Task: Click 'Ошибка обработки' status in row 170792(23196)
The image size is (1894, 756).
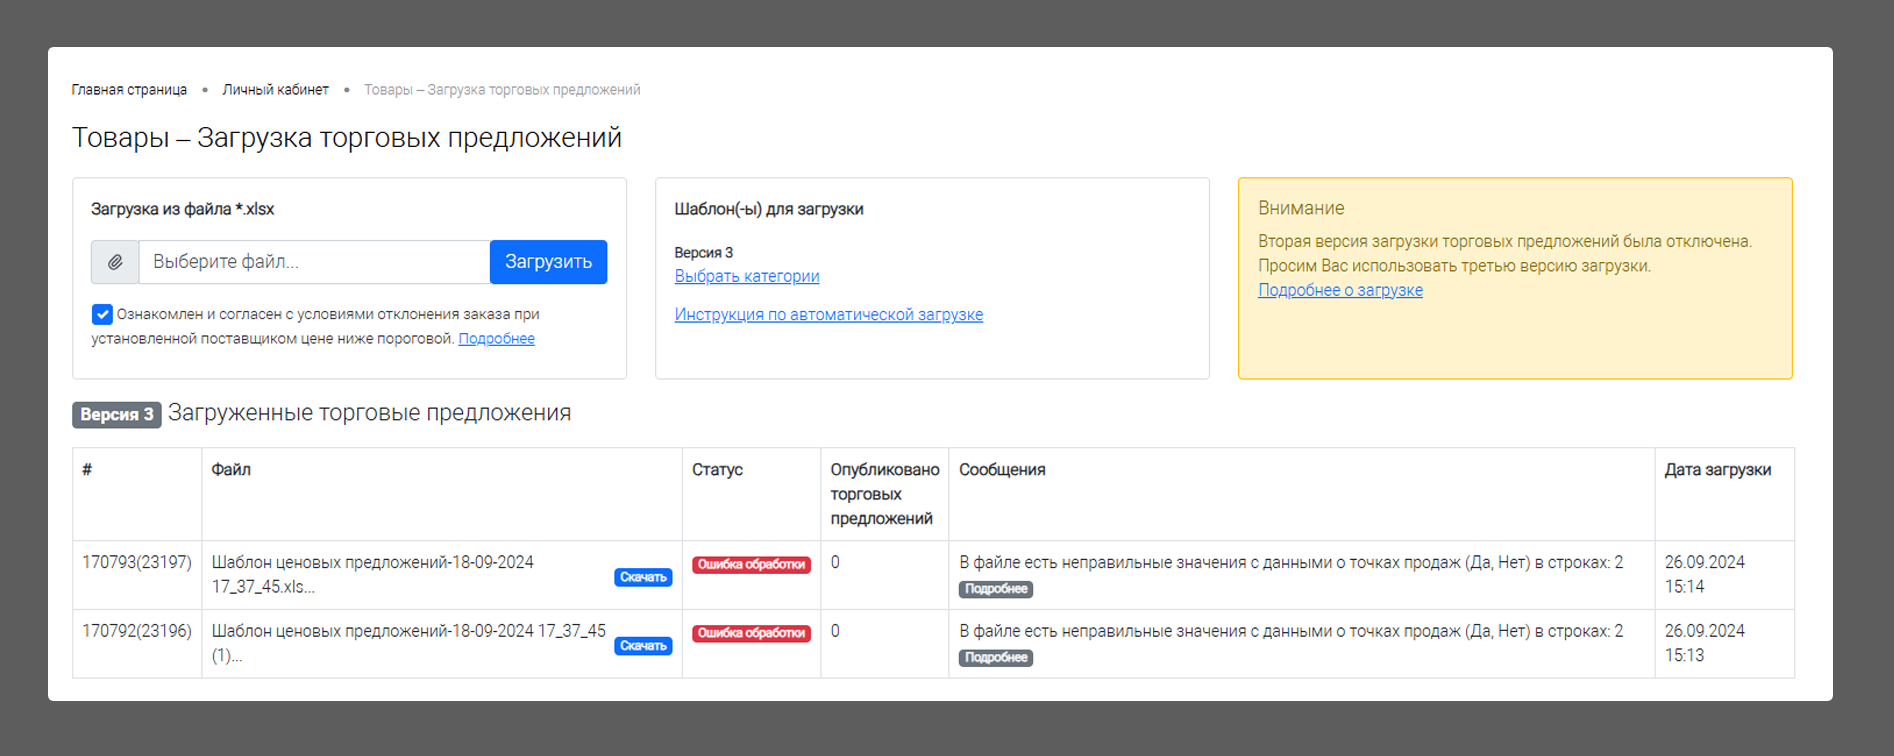Action: click(751, 633)
